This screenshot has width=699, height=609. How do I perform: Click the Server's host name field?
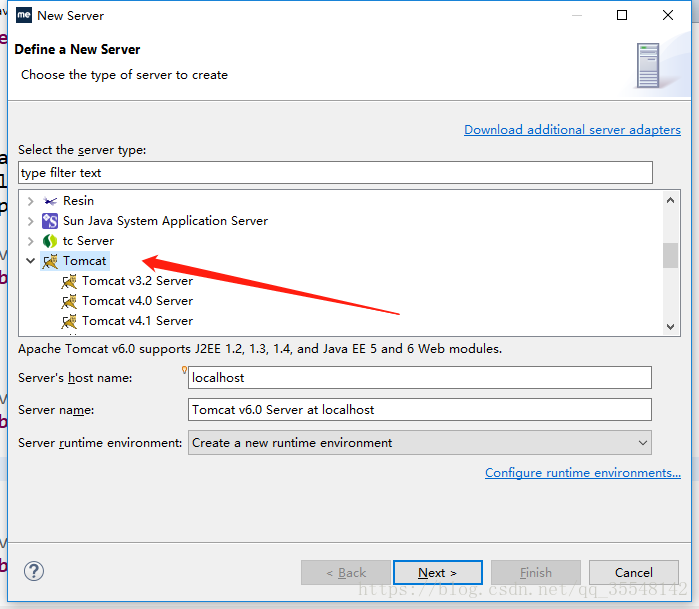point(419,378)
